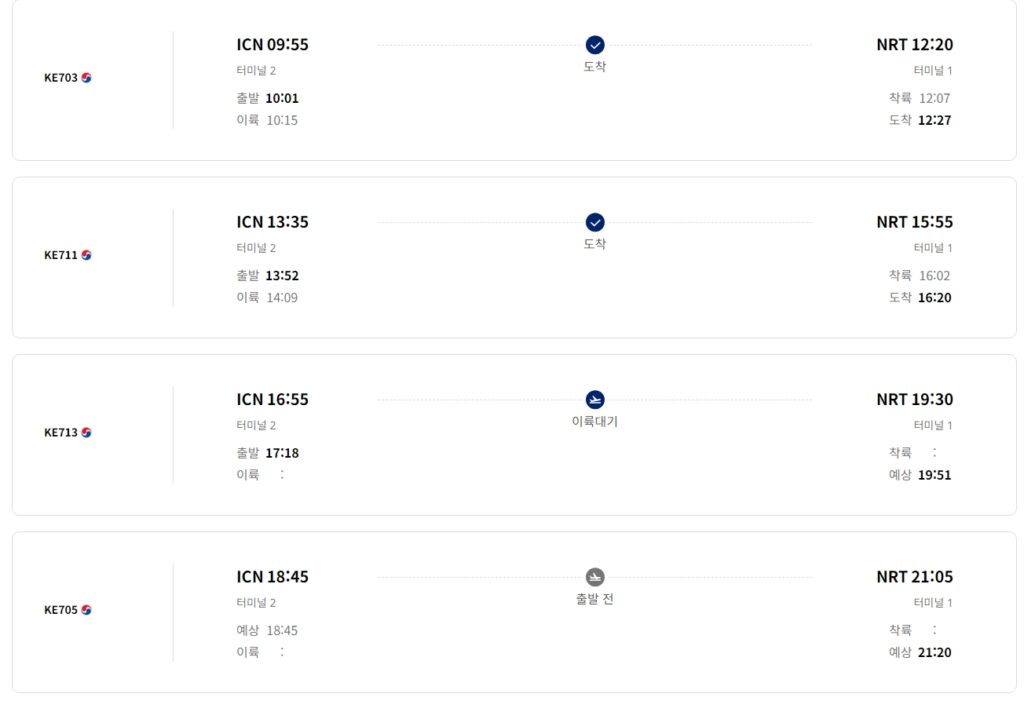Click the 출발 전 status label

[x=594, y=599]
